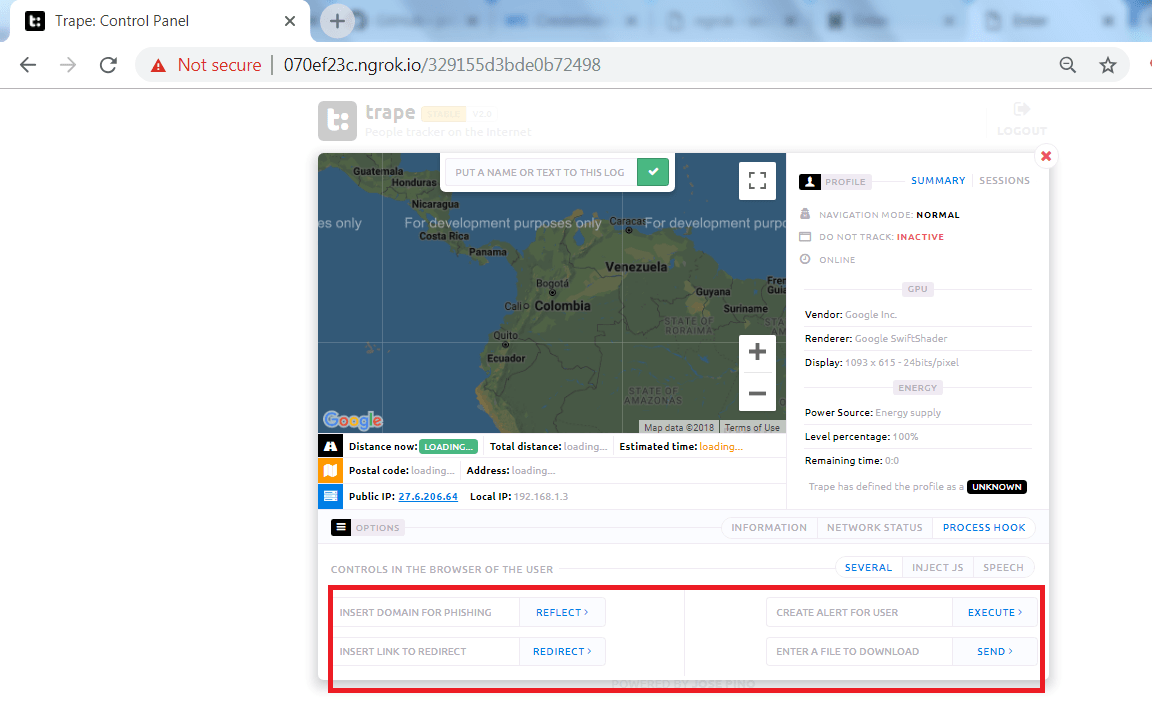Screen dimensions: 1152x704
Task: Click the blue IP address icon
Action: tap(331, 496)
